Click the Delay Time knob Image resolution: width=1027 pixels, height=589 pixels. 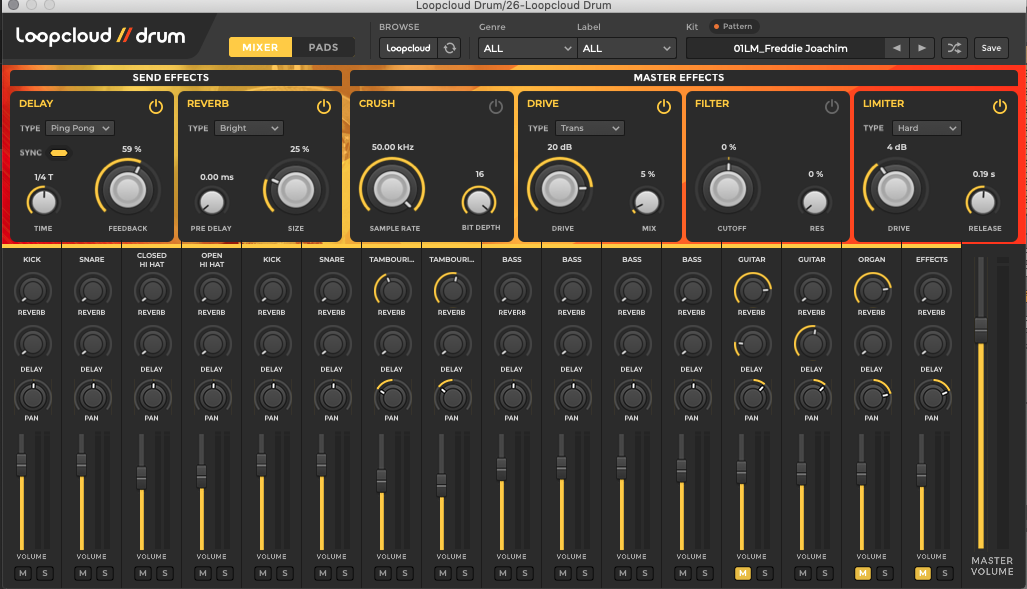pos(43,202)
